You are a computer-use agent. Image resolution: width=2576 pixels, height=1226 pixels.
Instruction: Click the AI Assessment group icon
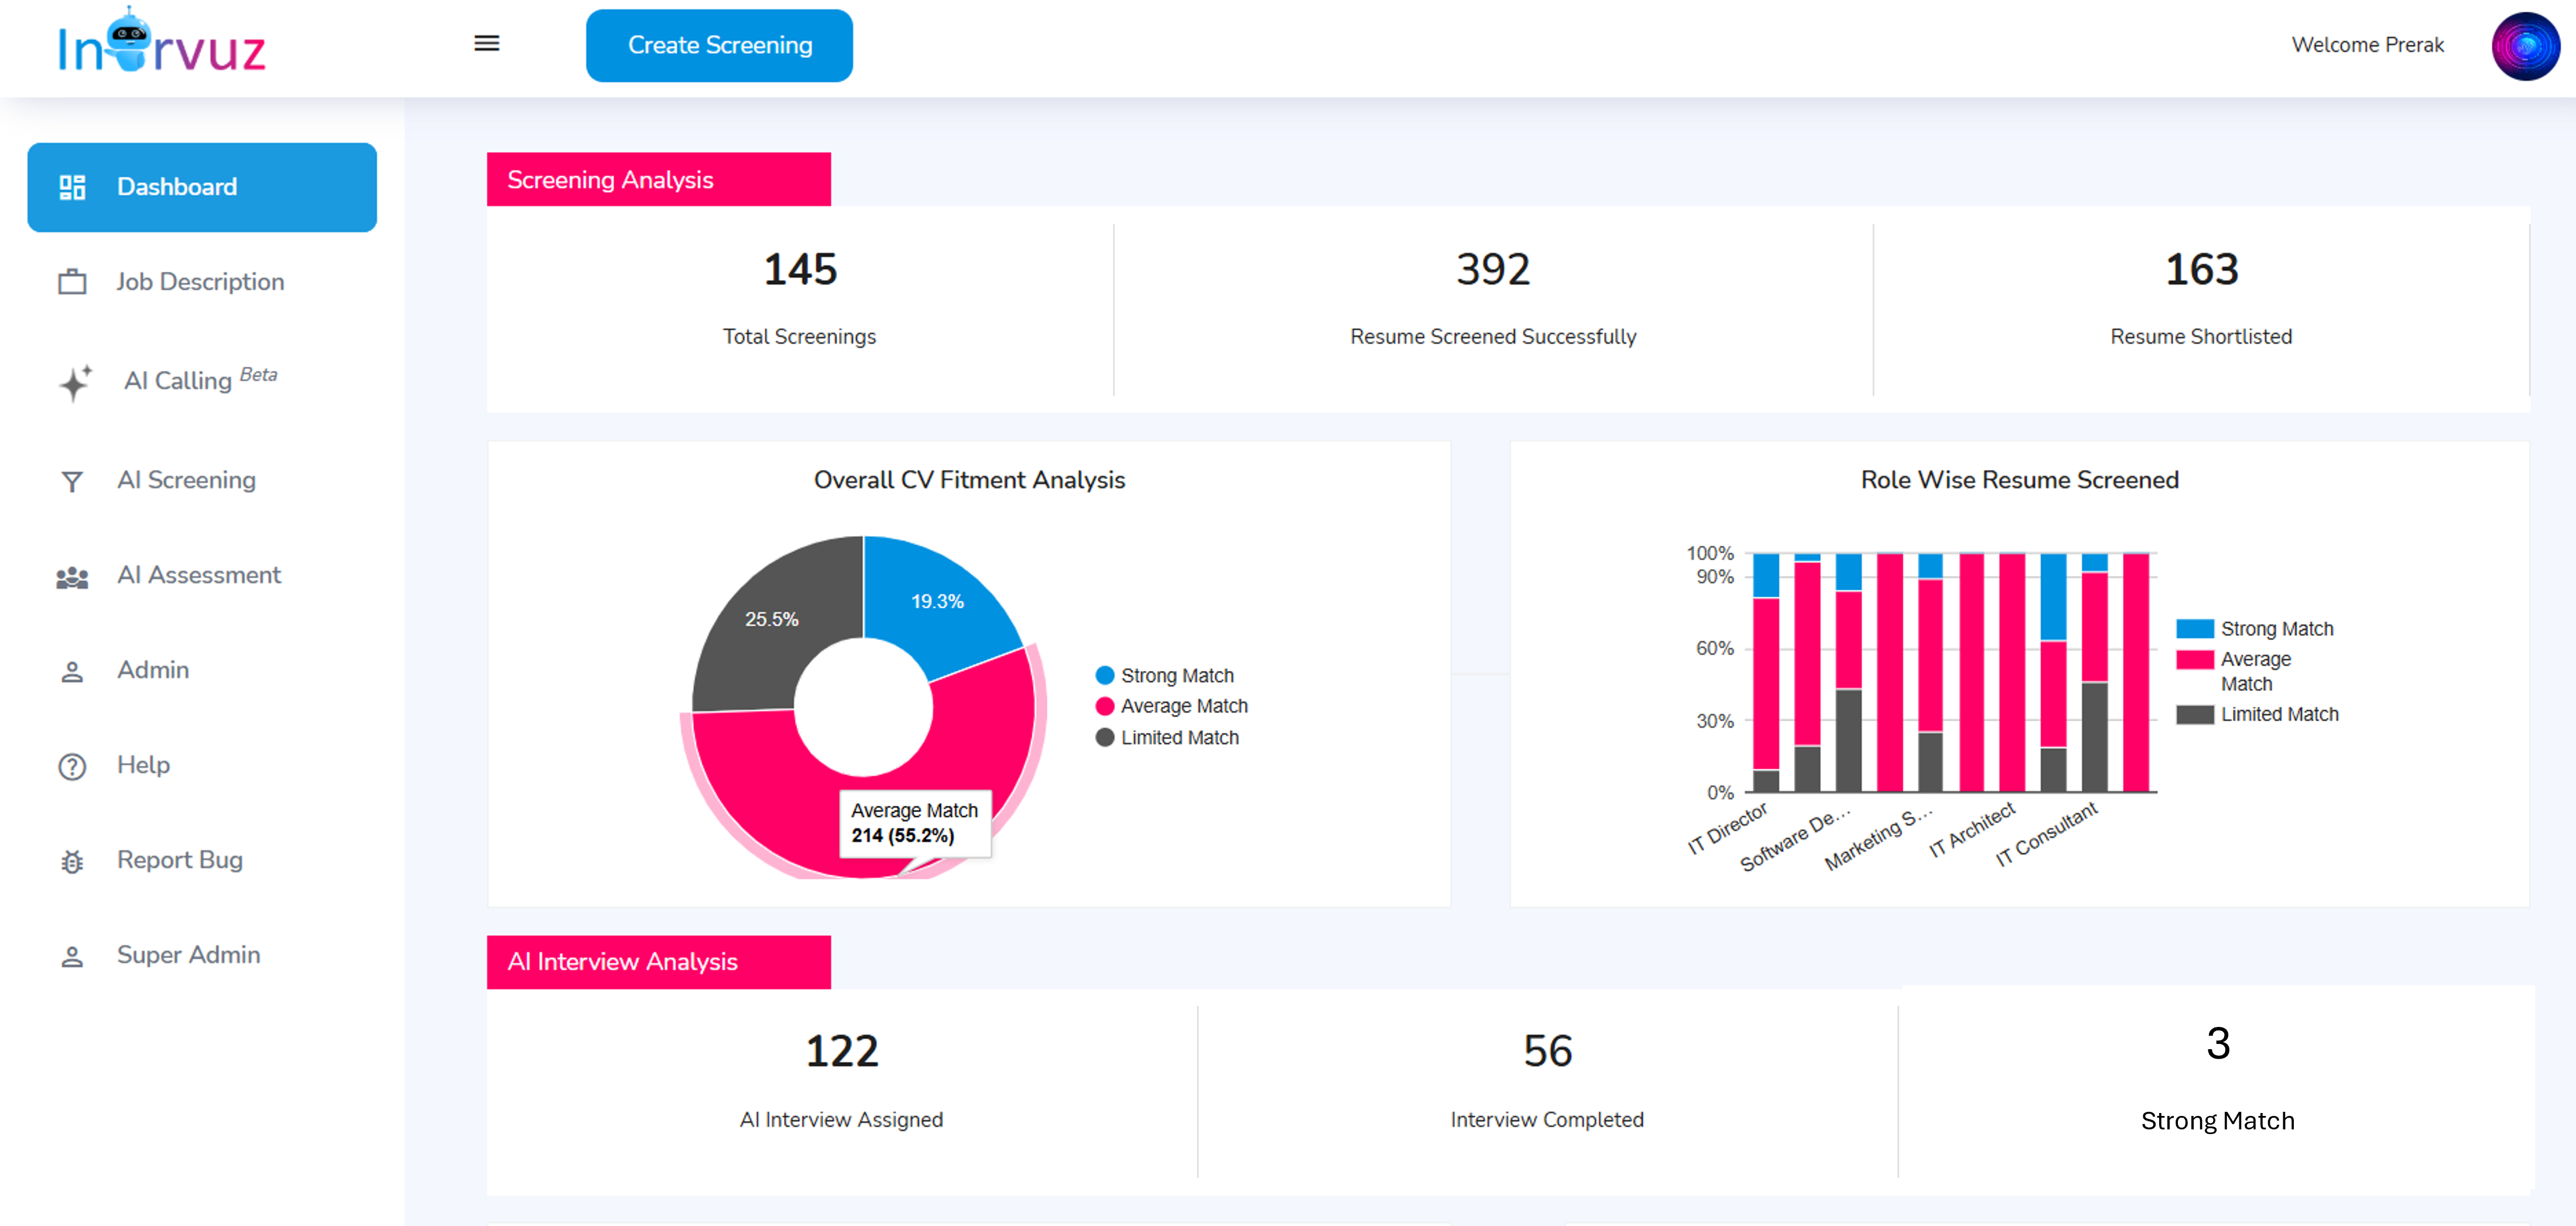point(72,577)
